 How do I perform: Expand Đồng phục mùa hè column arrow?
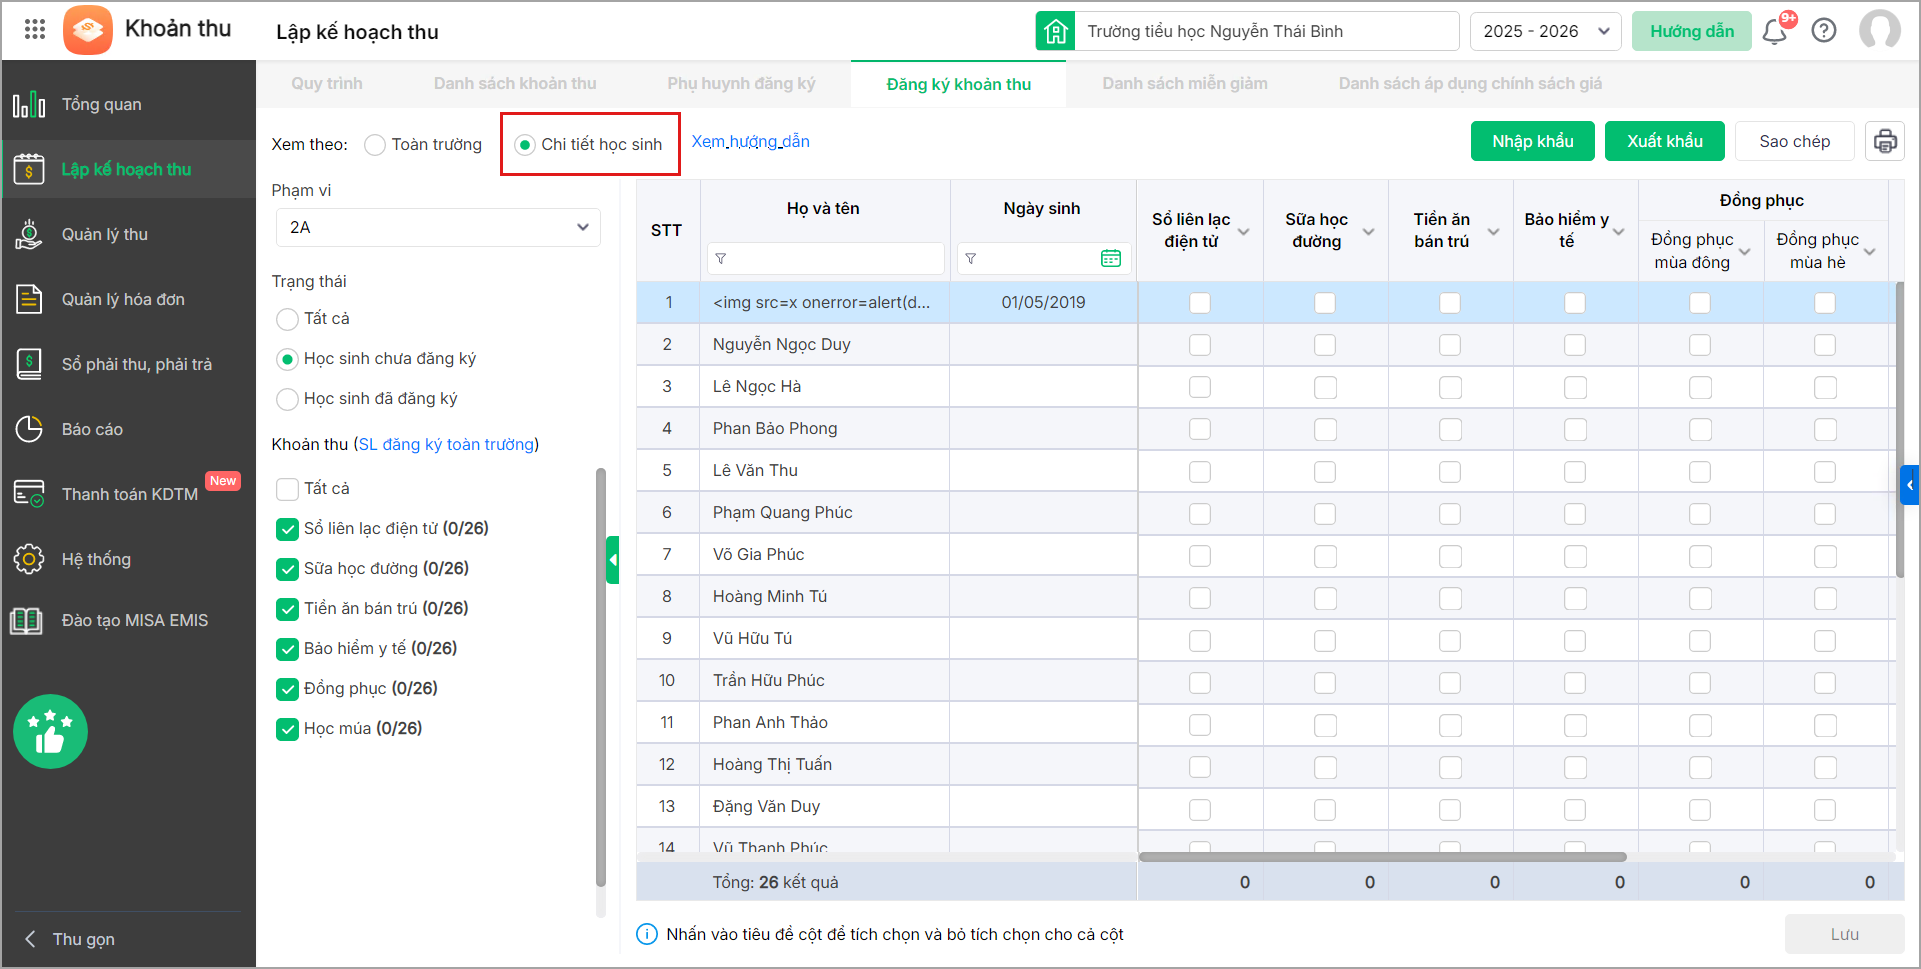click(x=1870, y=252)
